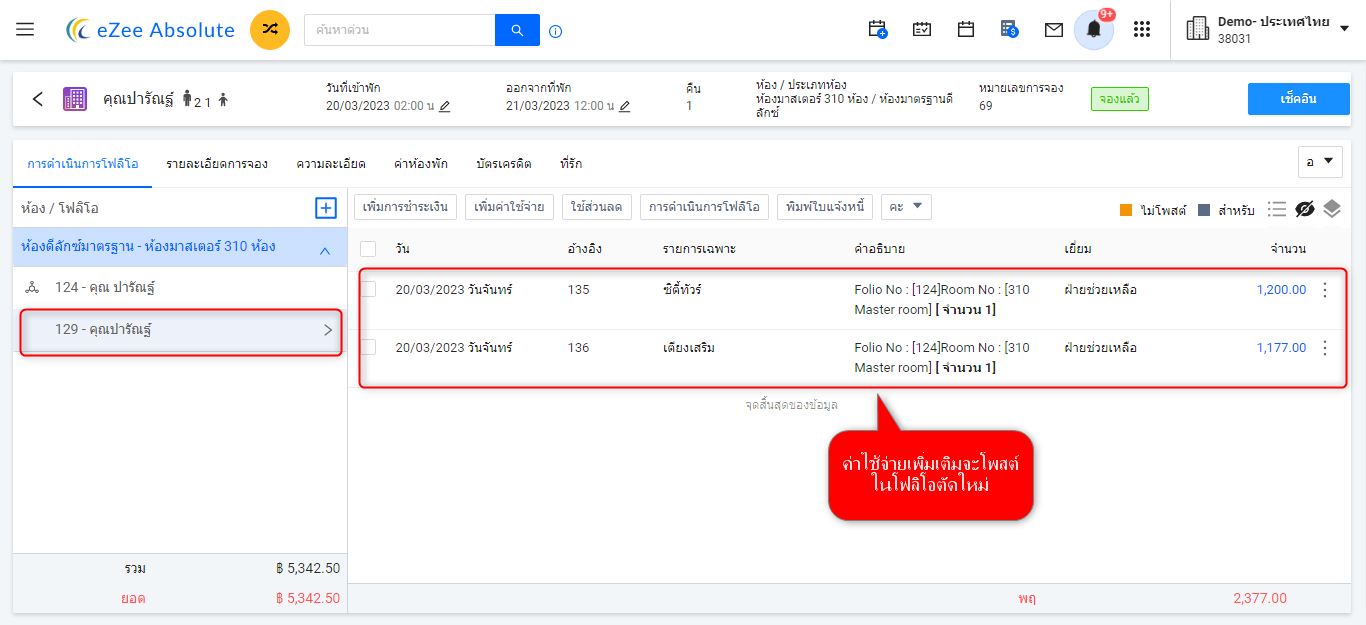Click the layers stack icon
Screen dimensions: 1366x625
[1331, 209]
